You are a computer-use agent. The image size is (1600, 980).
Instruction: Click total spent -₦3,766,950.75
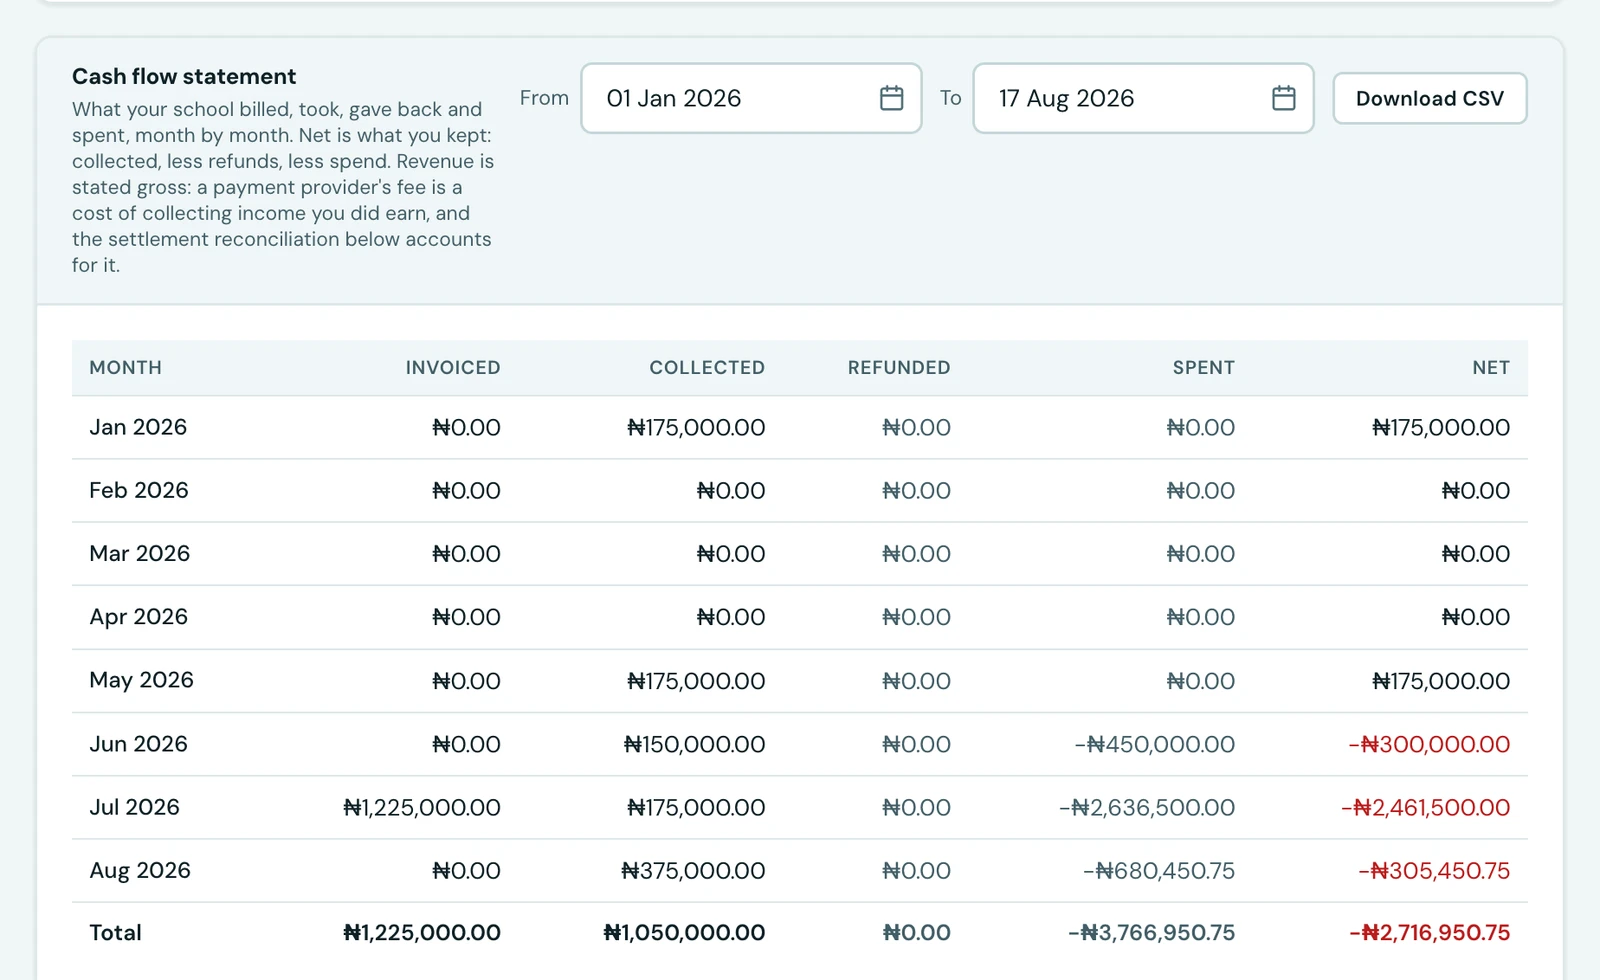coord(1151,933)
